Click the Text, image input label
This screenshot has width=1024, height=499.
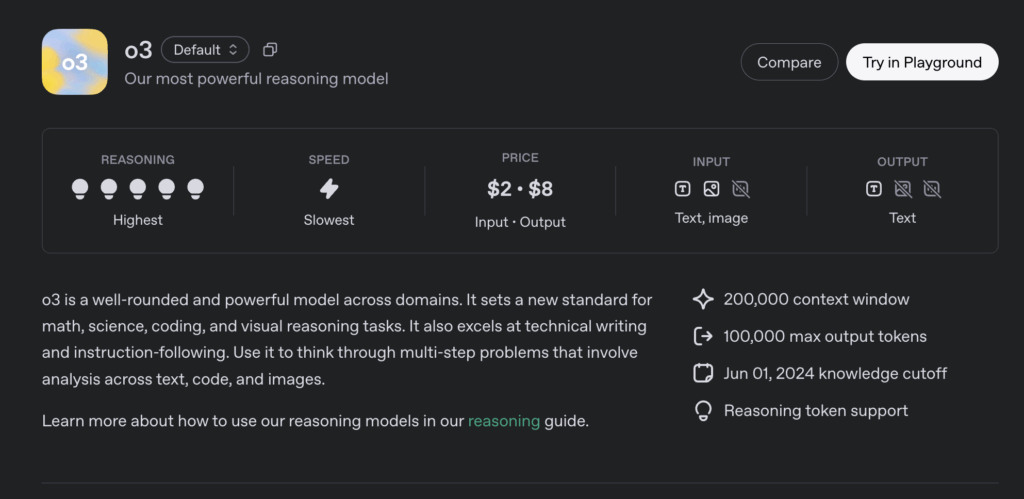(x=711, y=218)
